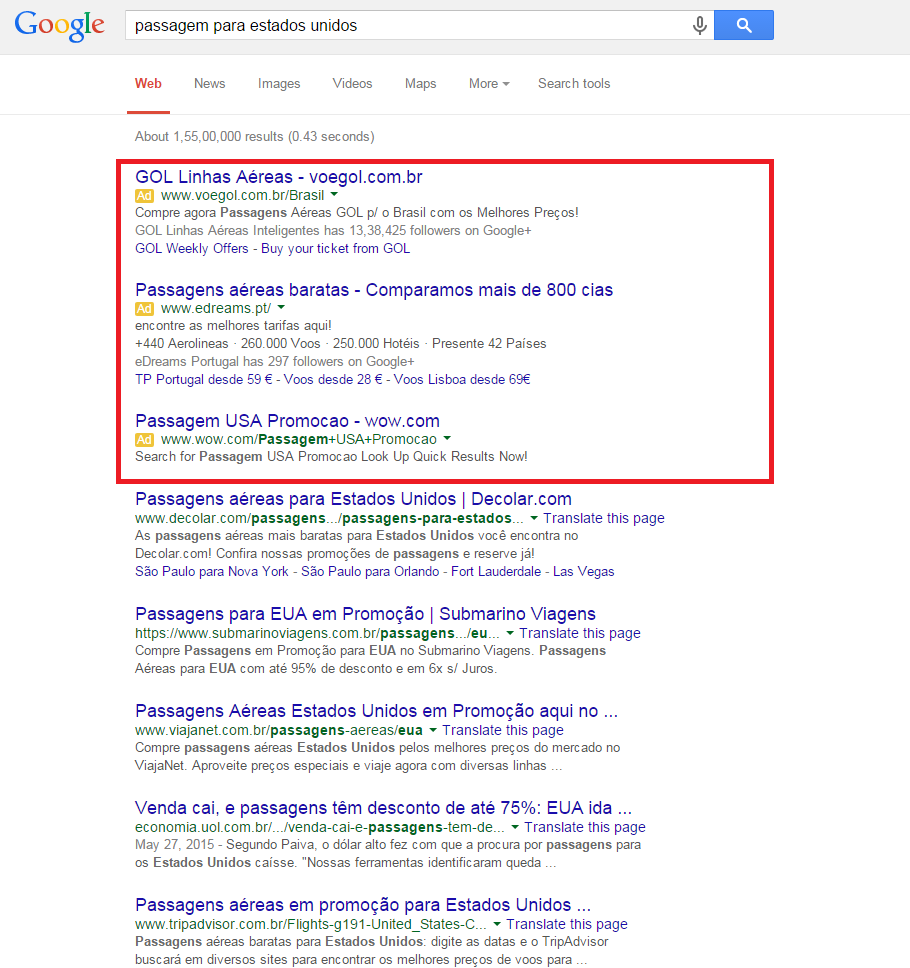Open dropdown arrow beside economia.uol.com.br URL
Viewport: 910px width, 968px height.
pyautogui.click(x=515, y=827)
